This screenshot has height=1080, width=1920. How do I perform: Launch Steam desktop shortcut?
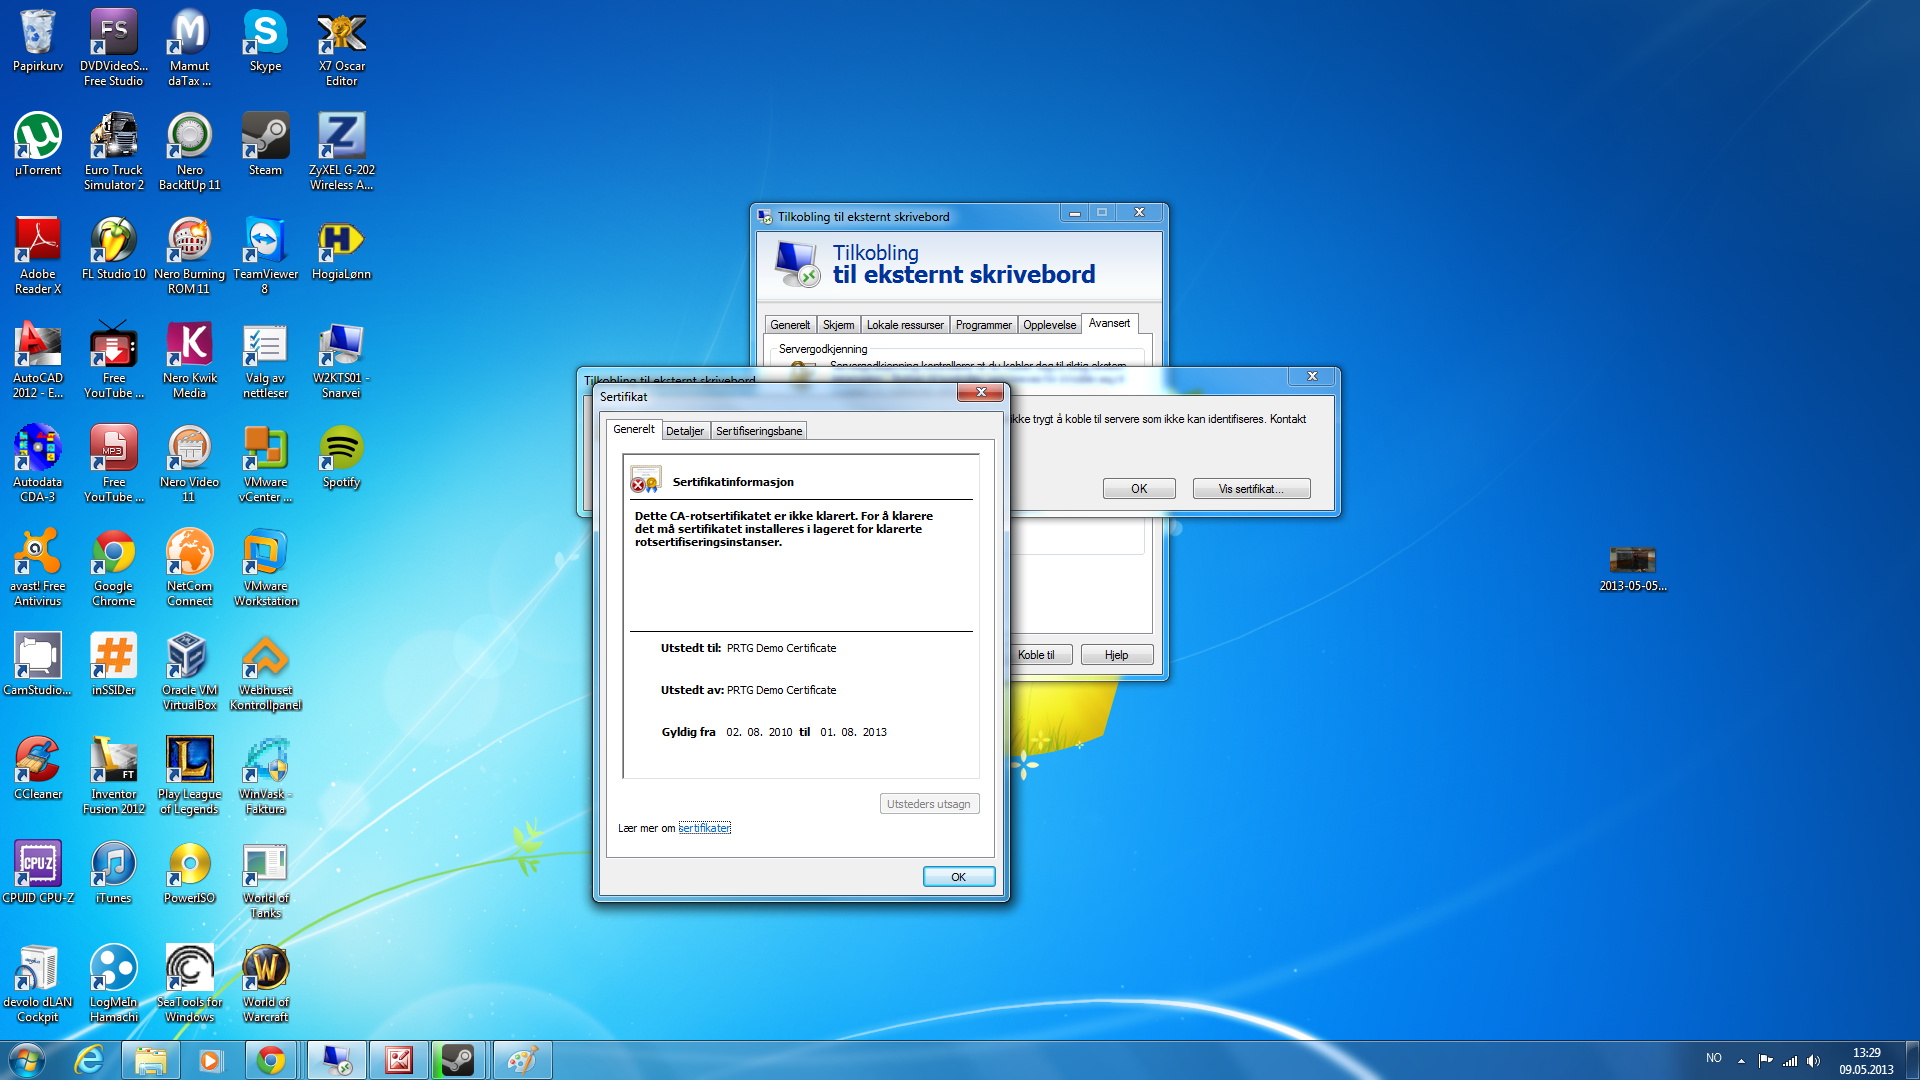point(266,145)
